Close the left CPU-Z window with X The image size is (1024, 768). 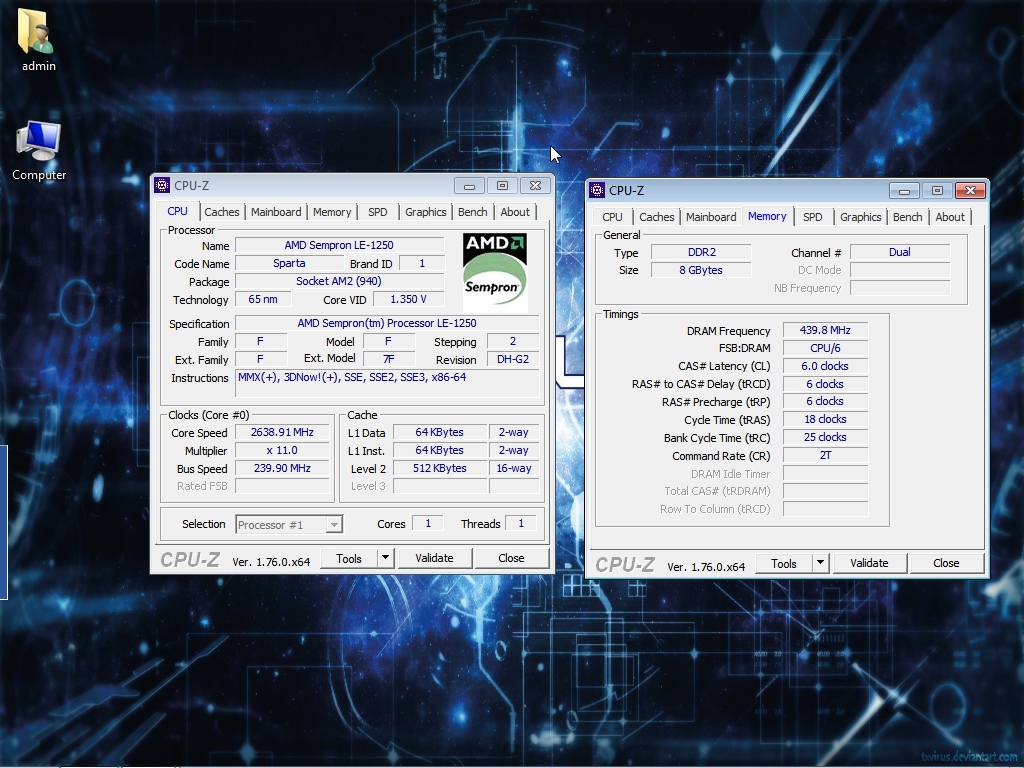click(x=536, y=185)
